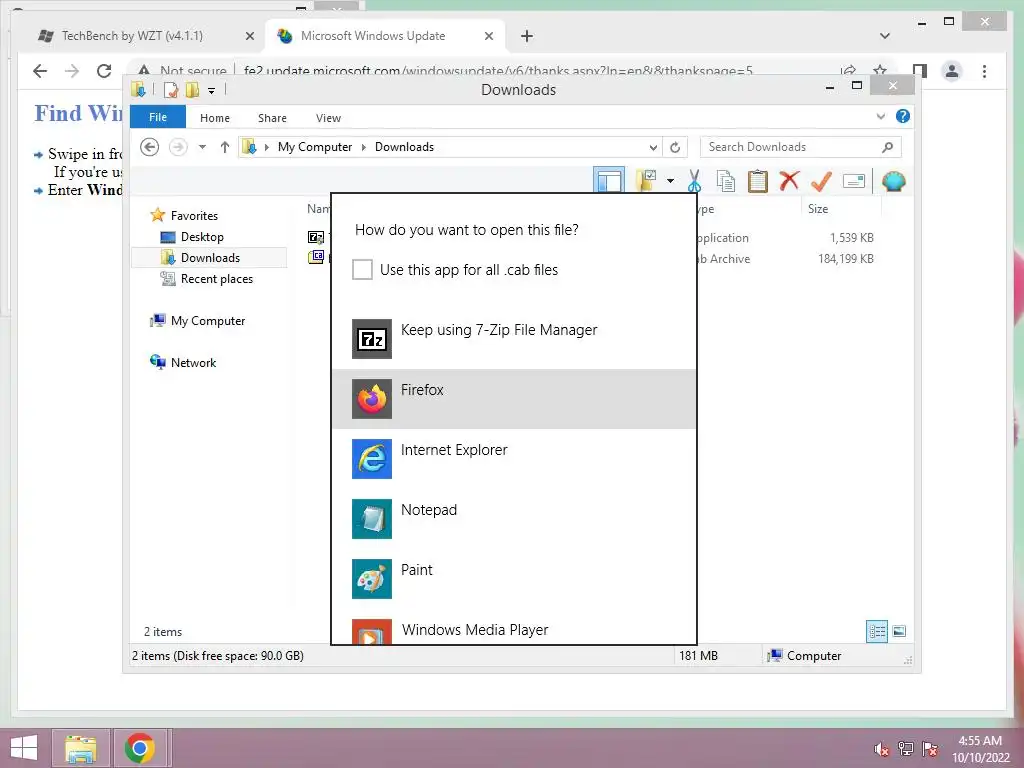1024x768 pixels.
Task: Click the folder options icon in toolbar
Action: 646,181
